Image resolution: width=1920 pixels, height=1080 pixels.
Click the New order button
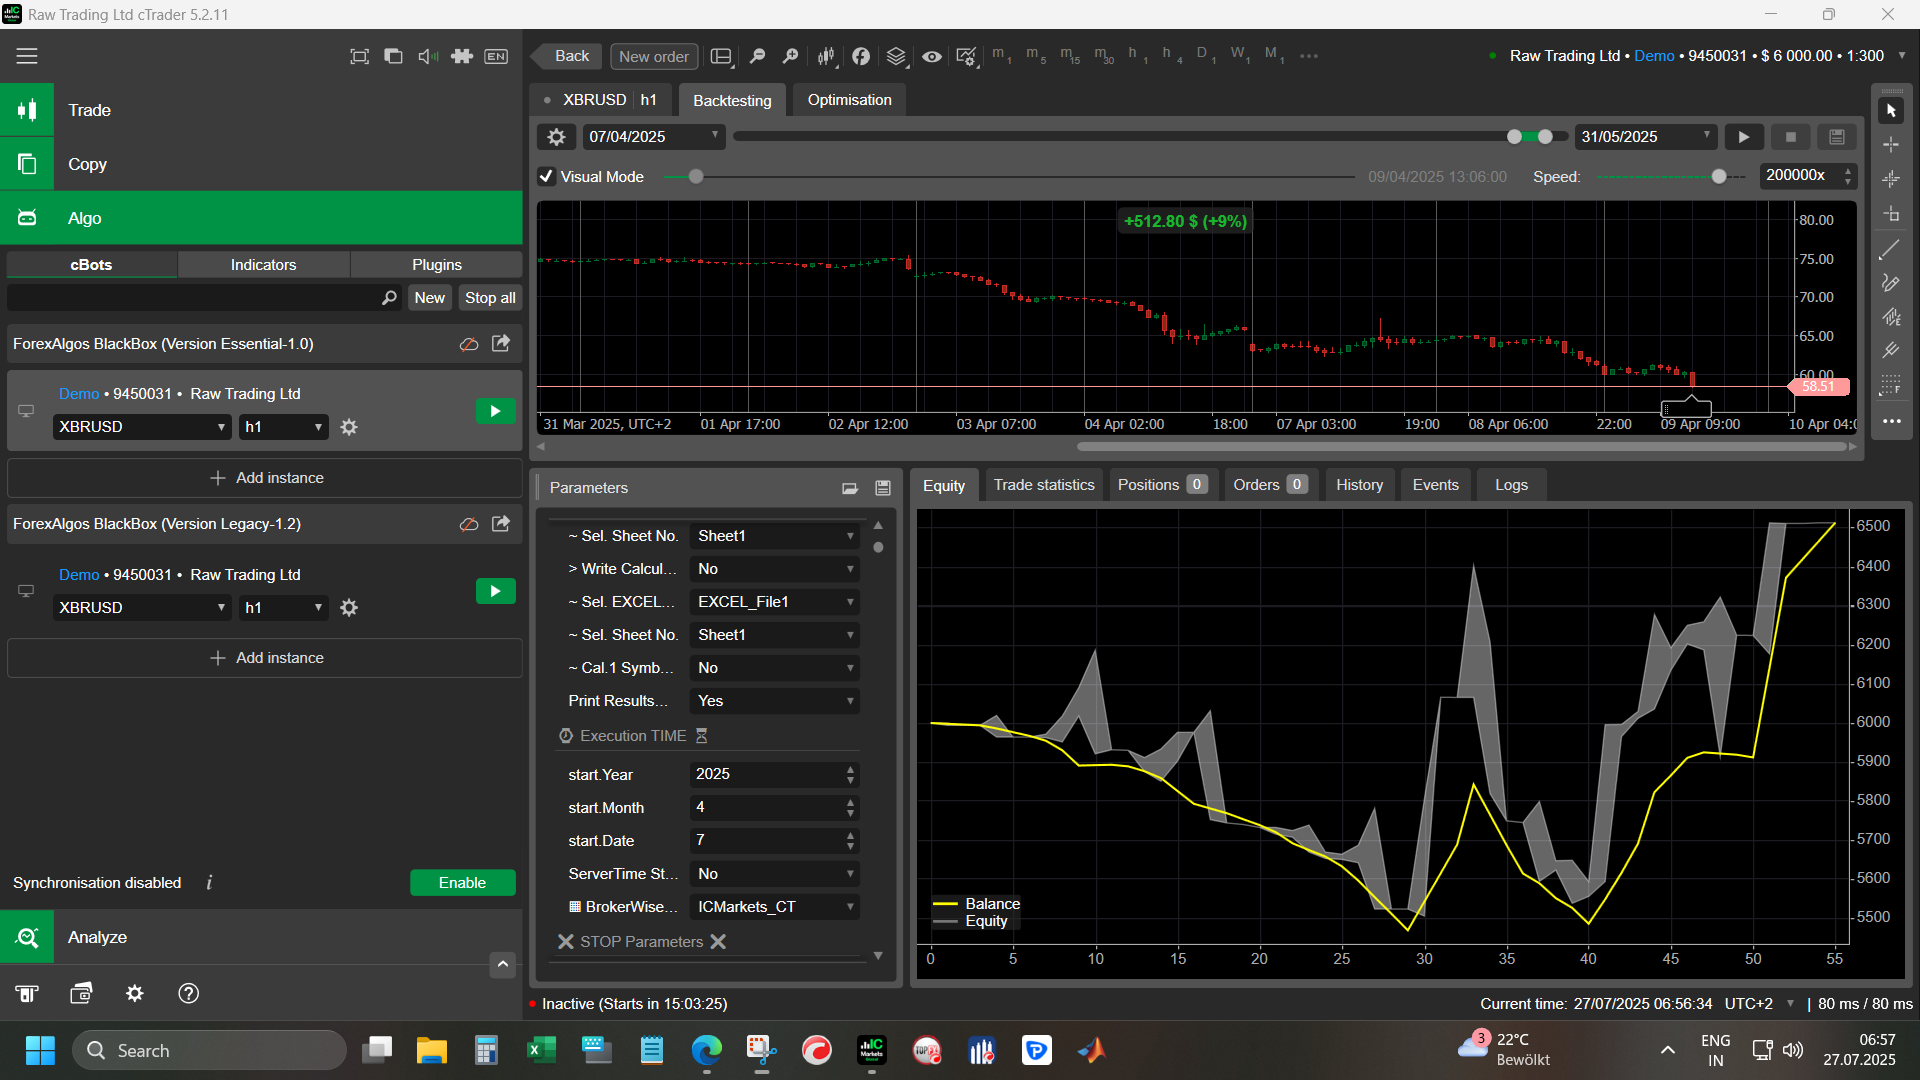coord(654,57)
